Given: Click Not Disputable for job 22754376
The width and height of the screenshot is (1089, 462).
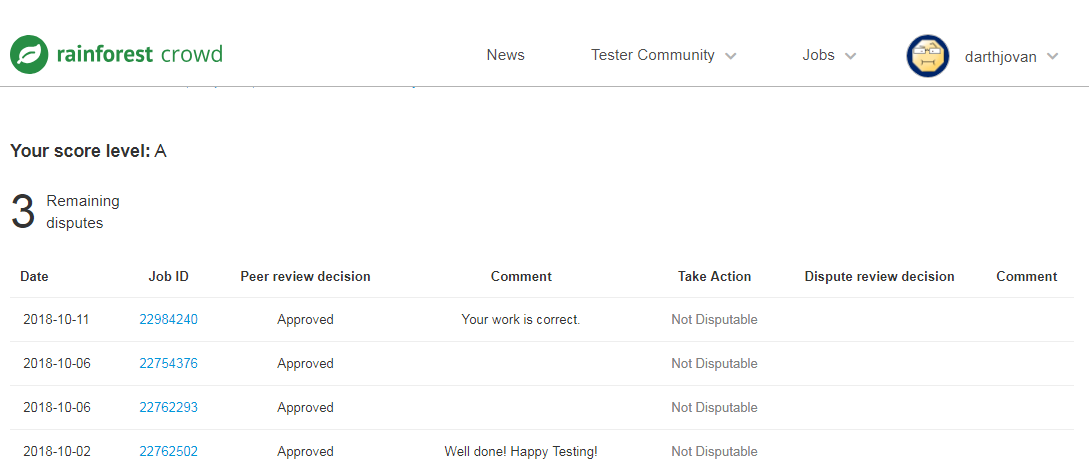Looking at the screenshot, I should (x=715, y=363).
